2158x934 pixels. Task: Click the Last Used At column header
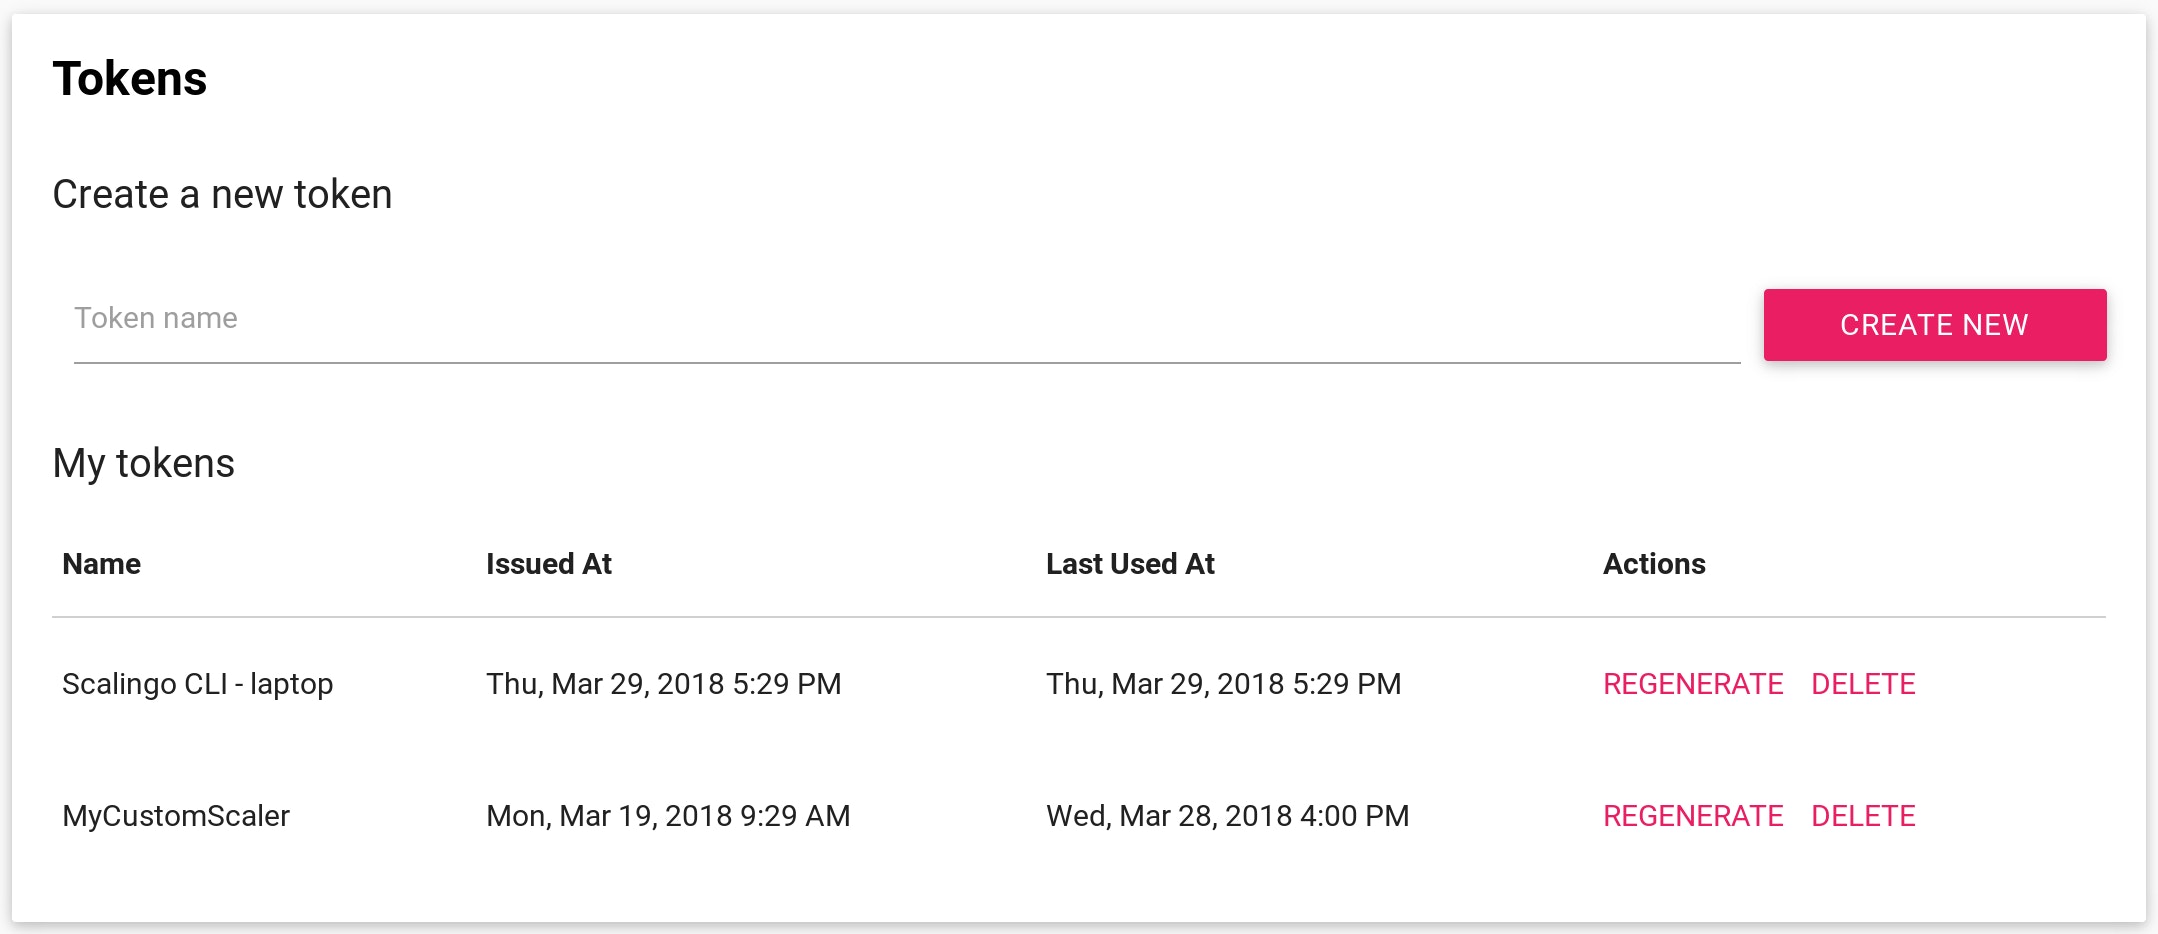click(x=1130, y=563)
